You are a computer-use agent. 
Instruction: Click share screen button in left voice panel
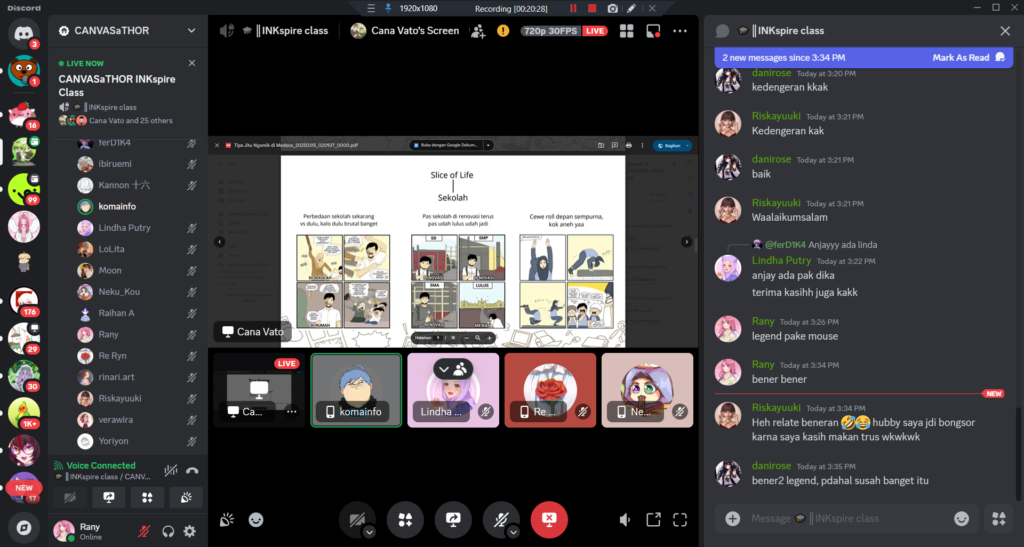108,498
